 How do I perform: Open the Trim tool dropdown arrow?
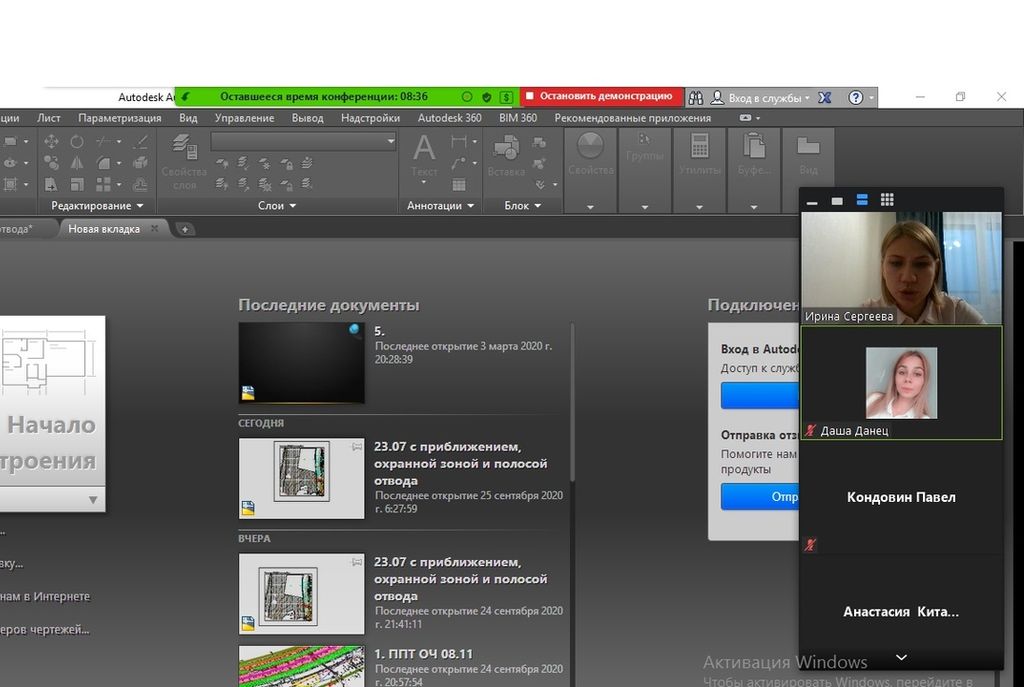click(119, 141)
